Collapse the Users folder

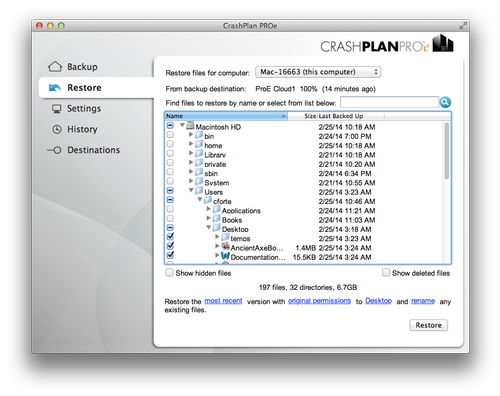click(x=191, y=190)
